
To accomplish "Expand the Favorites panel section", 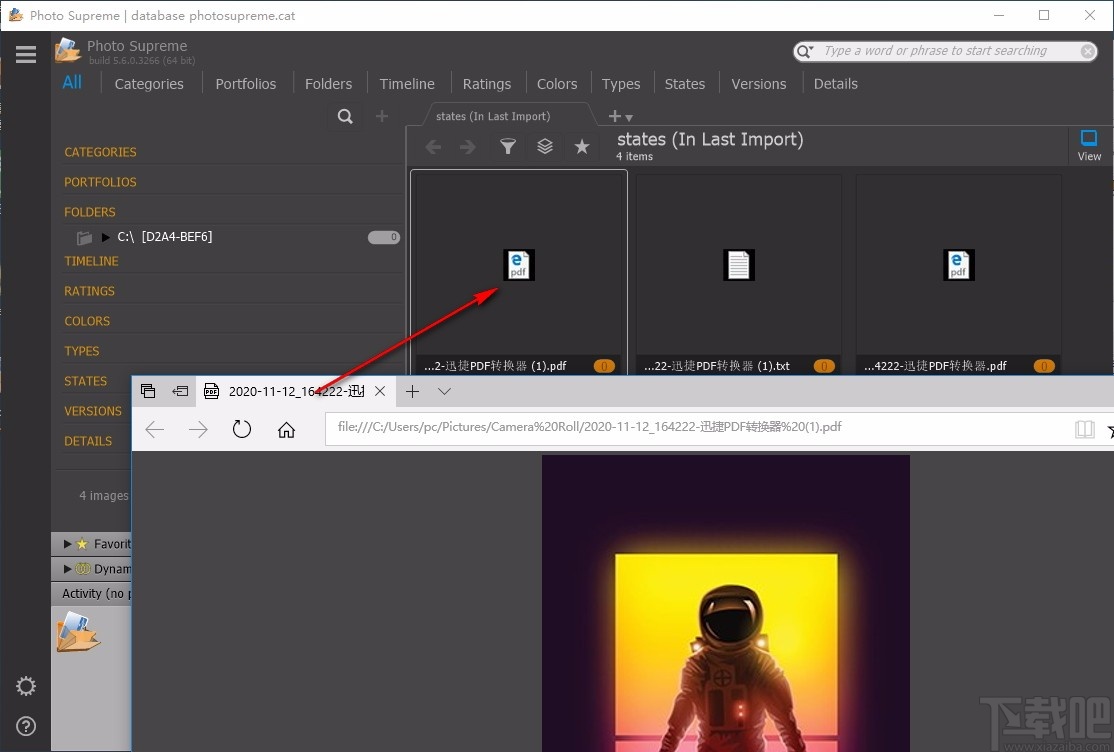I will [x=68, y=544].
